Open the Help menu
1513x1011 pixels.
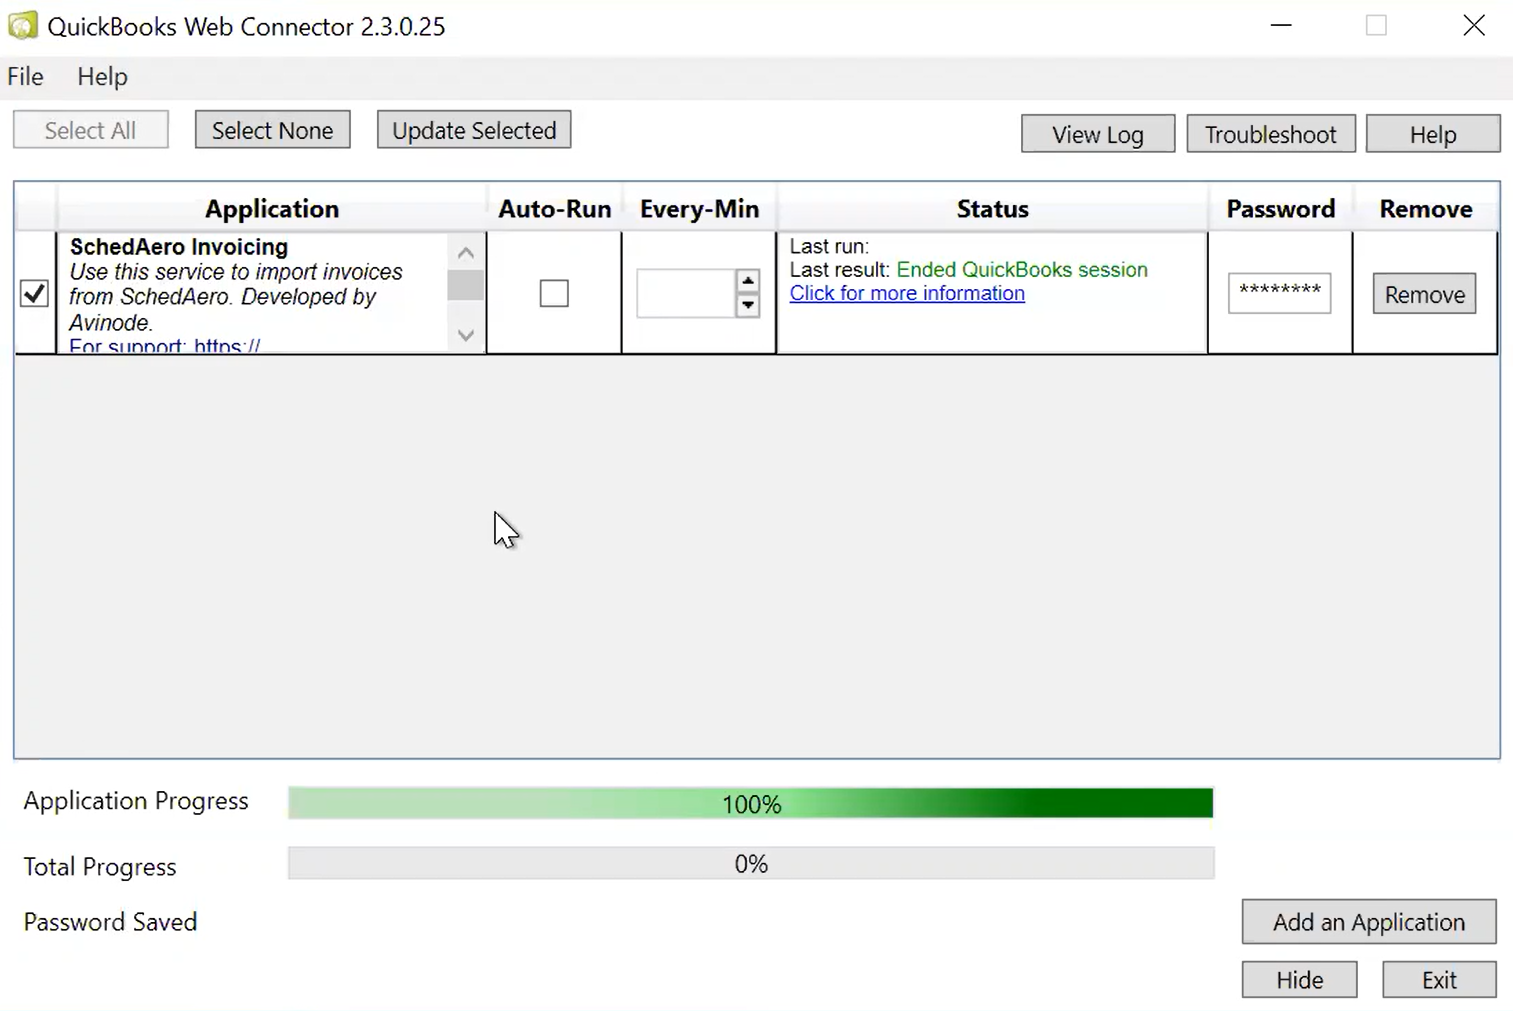(x=102, y=77)
